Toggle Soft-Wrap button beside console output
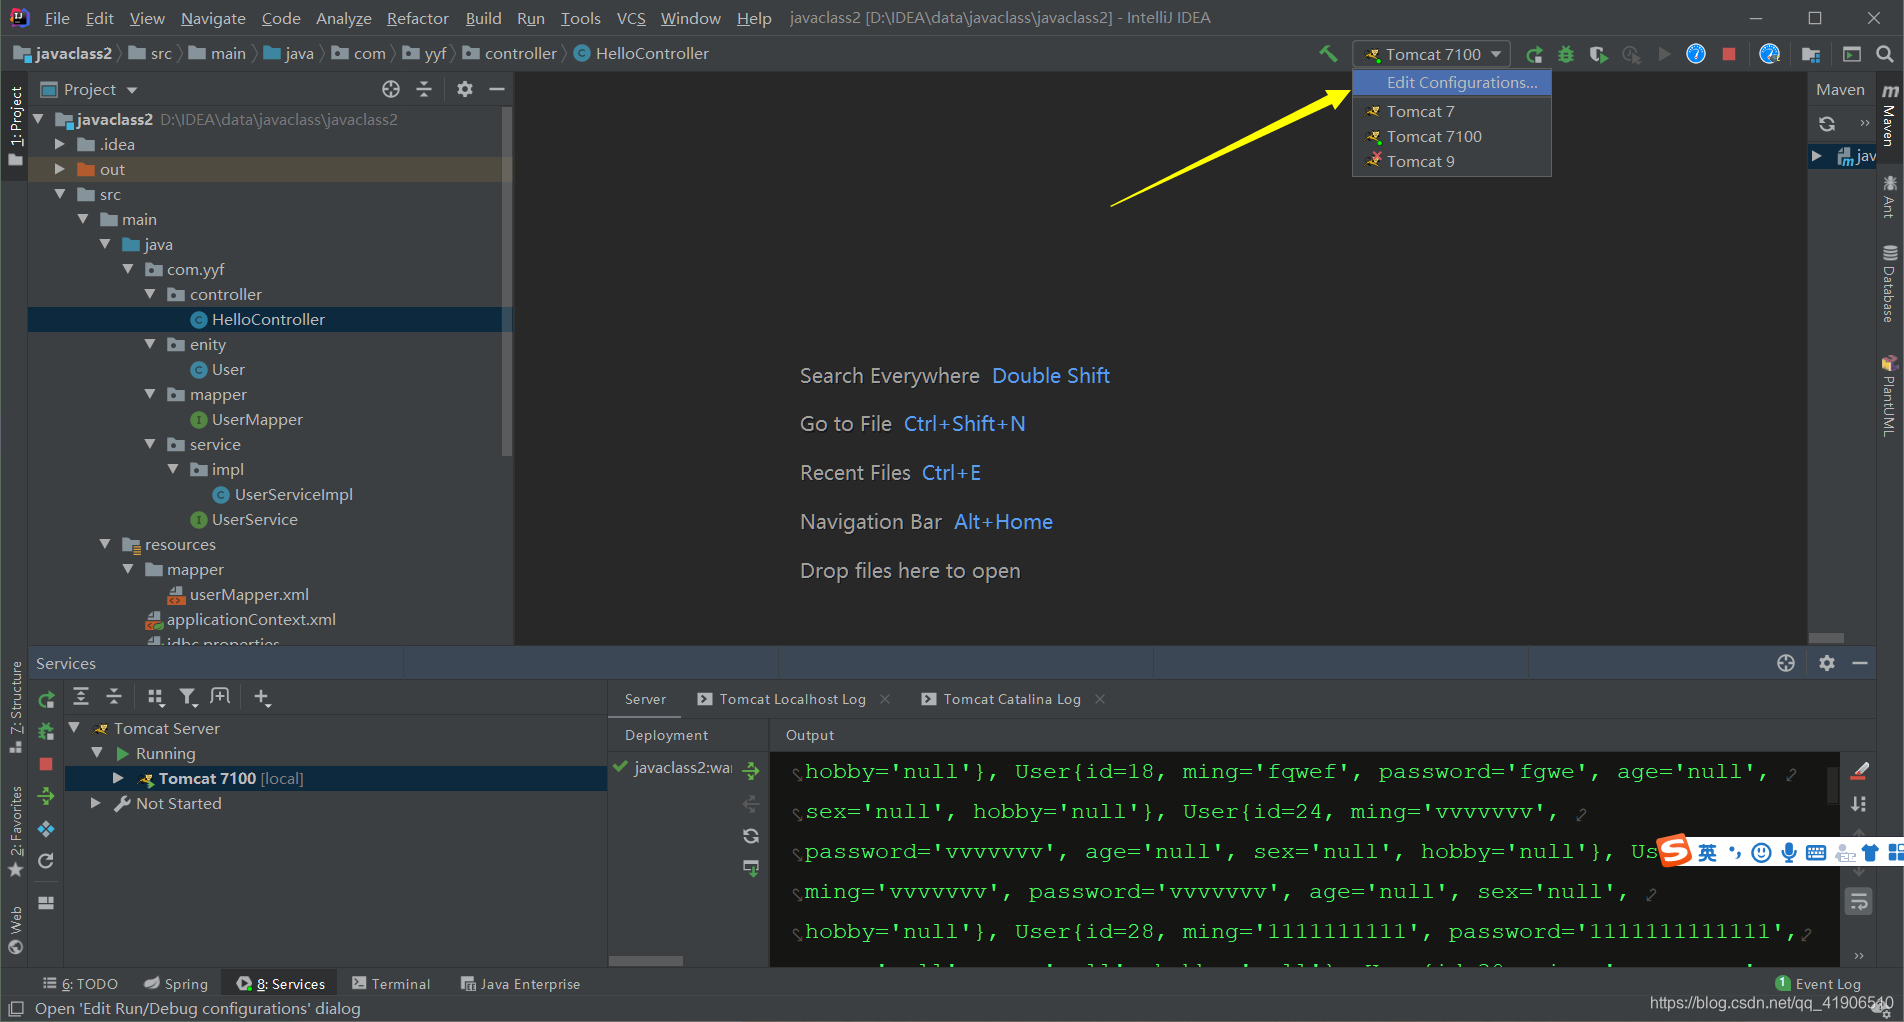The image size is (1904, 1022). (1859, 902)
